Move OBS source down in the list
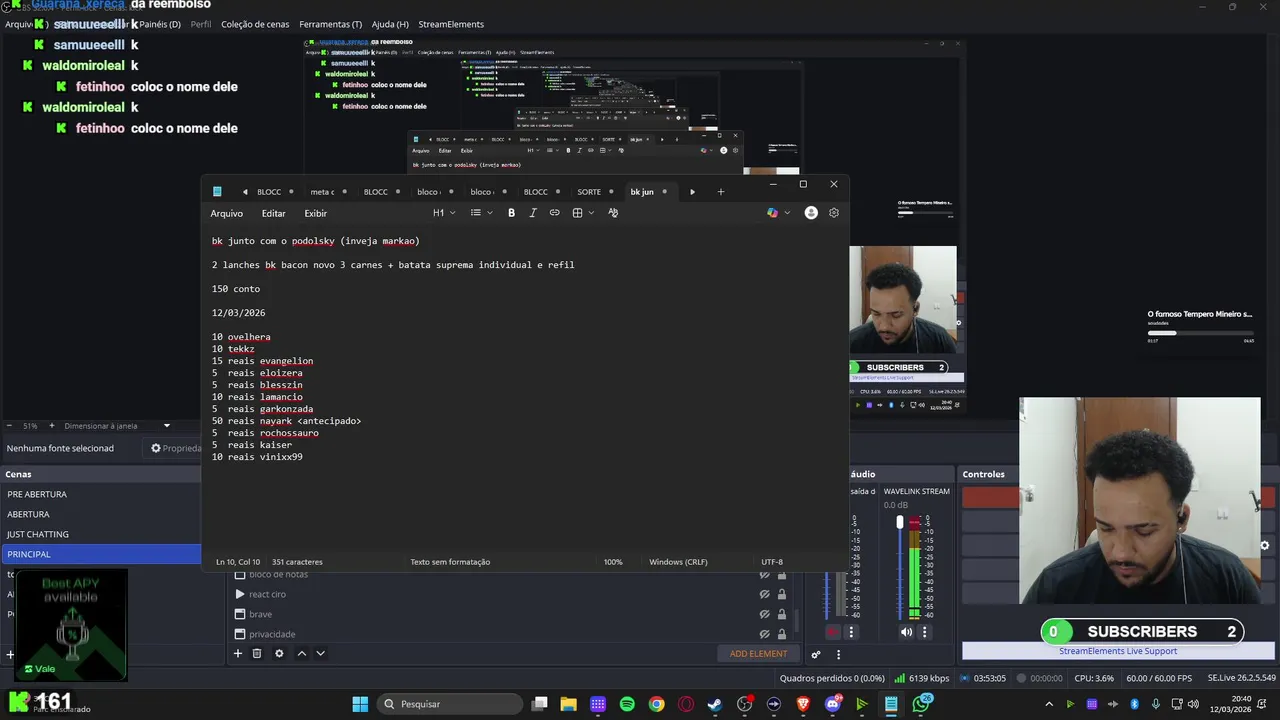The height and width of the screenshot is (720, 1280). click(x=320, y=653)
